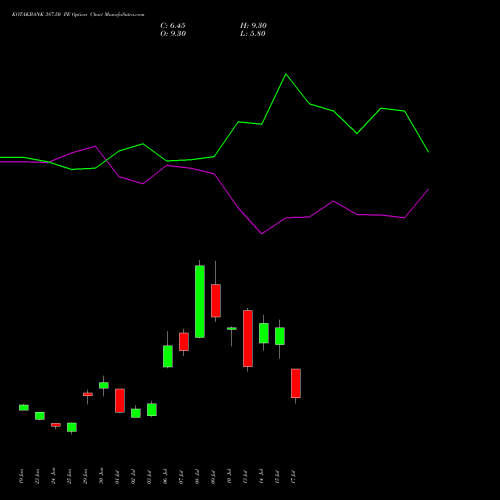This screenshot has width=500, height=500.
Task: Click the green candlestick for 06 Jul
Action: [168, 356]
